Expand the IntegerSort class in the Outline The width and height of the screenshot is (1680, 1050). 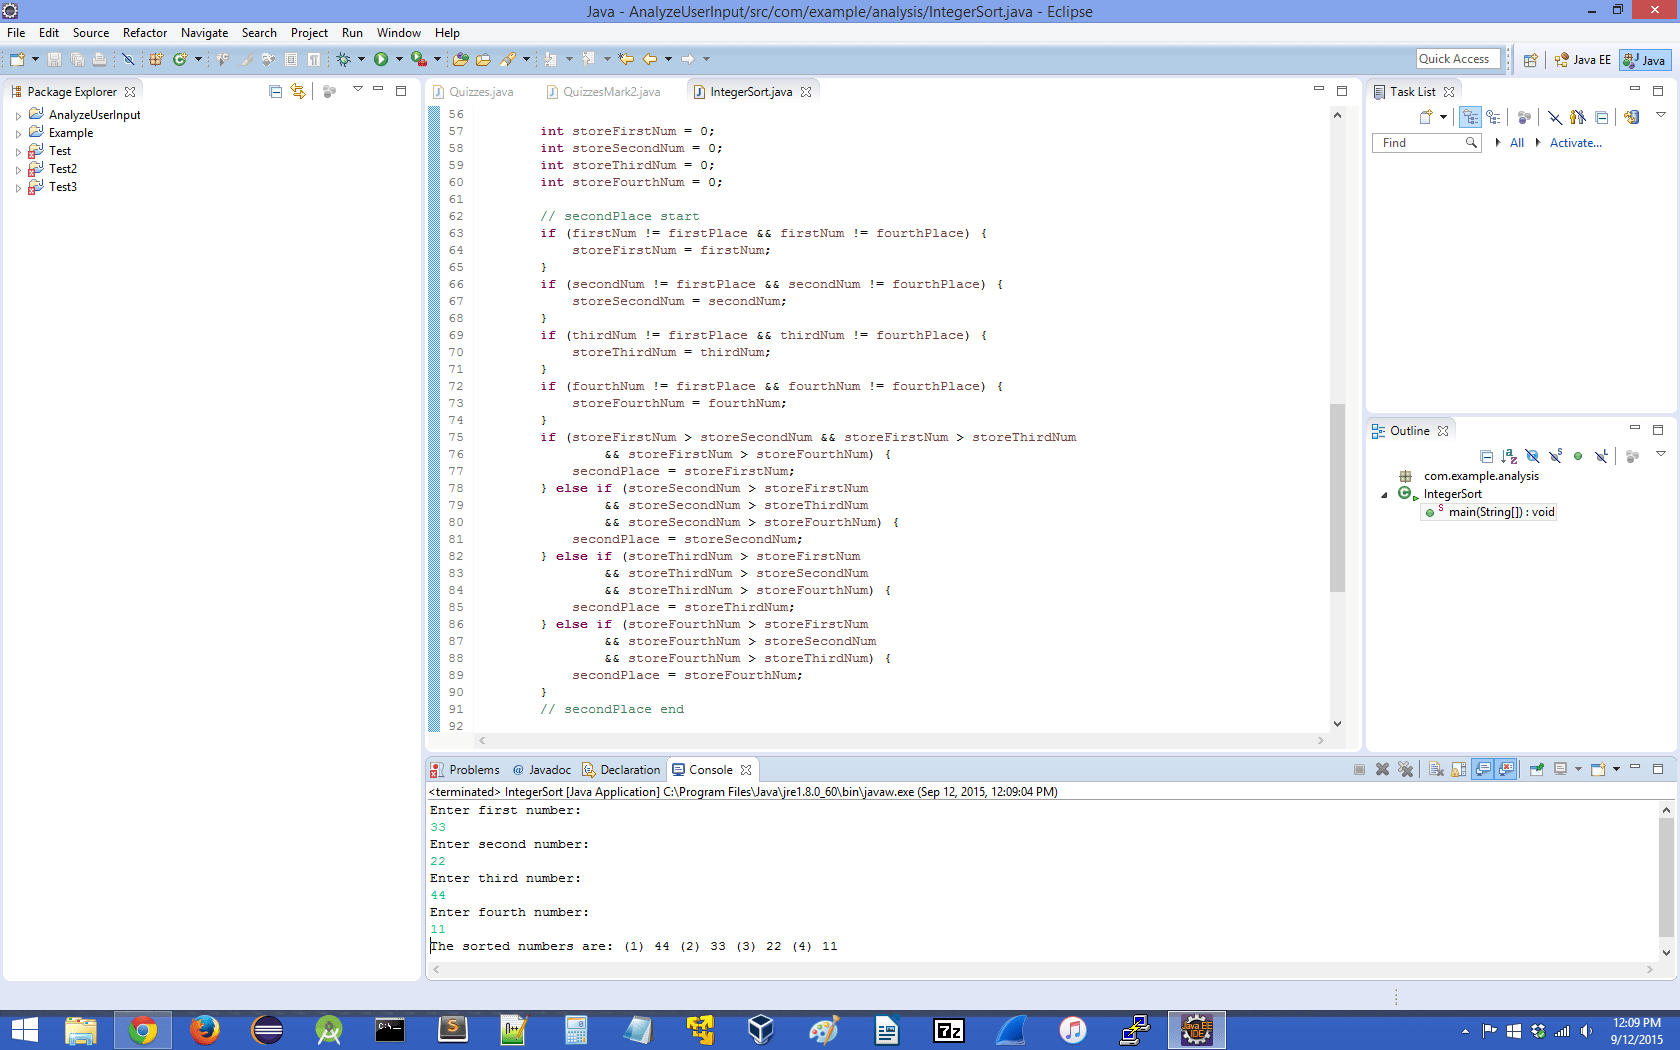[1384, 494]
